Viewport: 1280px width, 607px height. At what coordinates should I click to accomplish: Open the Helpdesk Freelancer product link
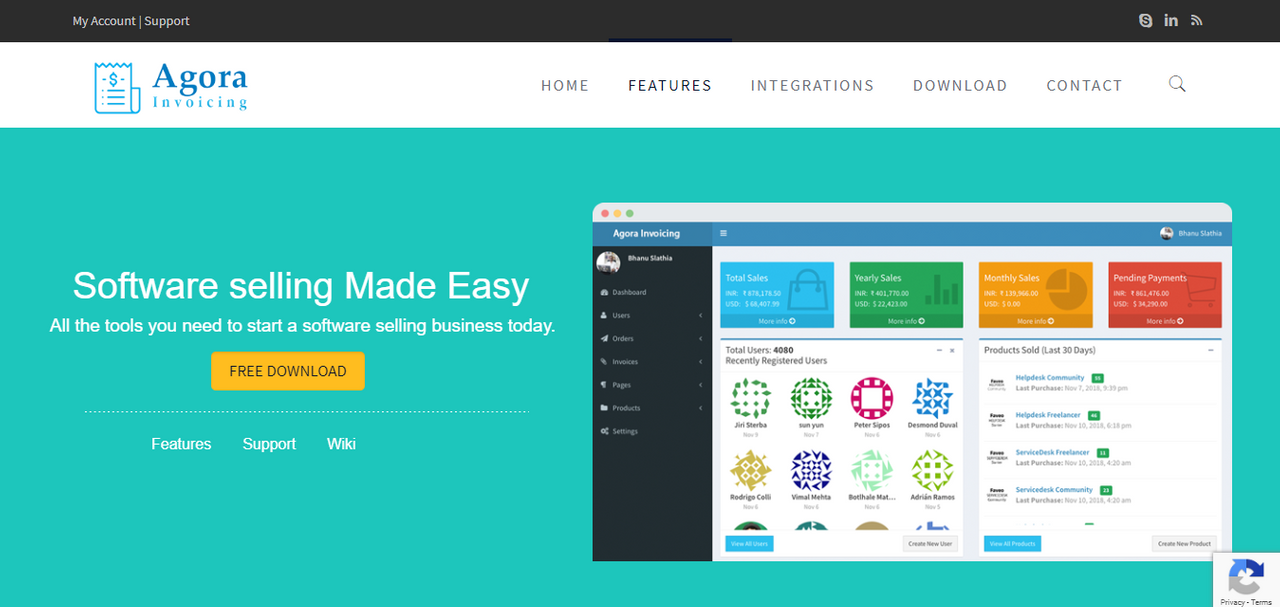click(x=1048, y=415)
